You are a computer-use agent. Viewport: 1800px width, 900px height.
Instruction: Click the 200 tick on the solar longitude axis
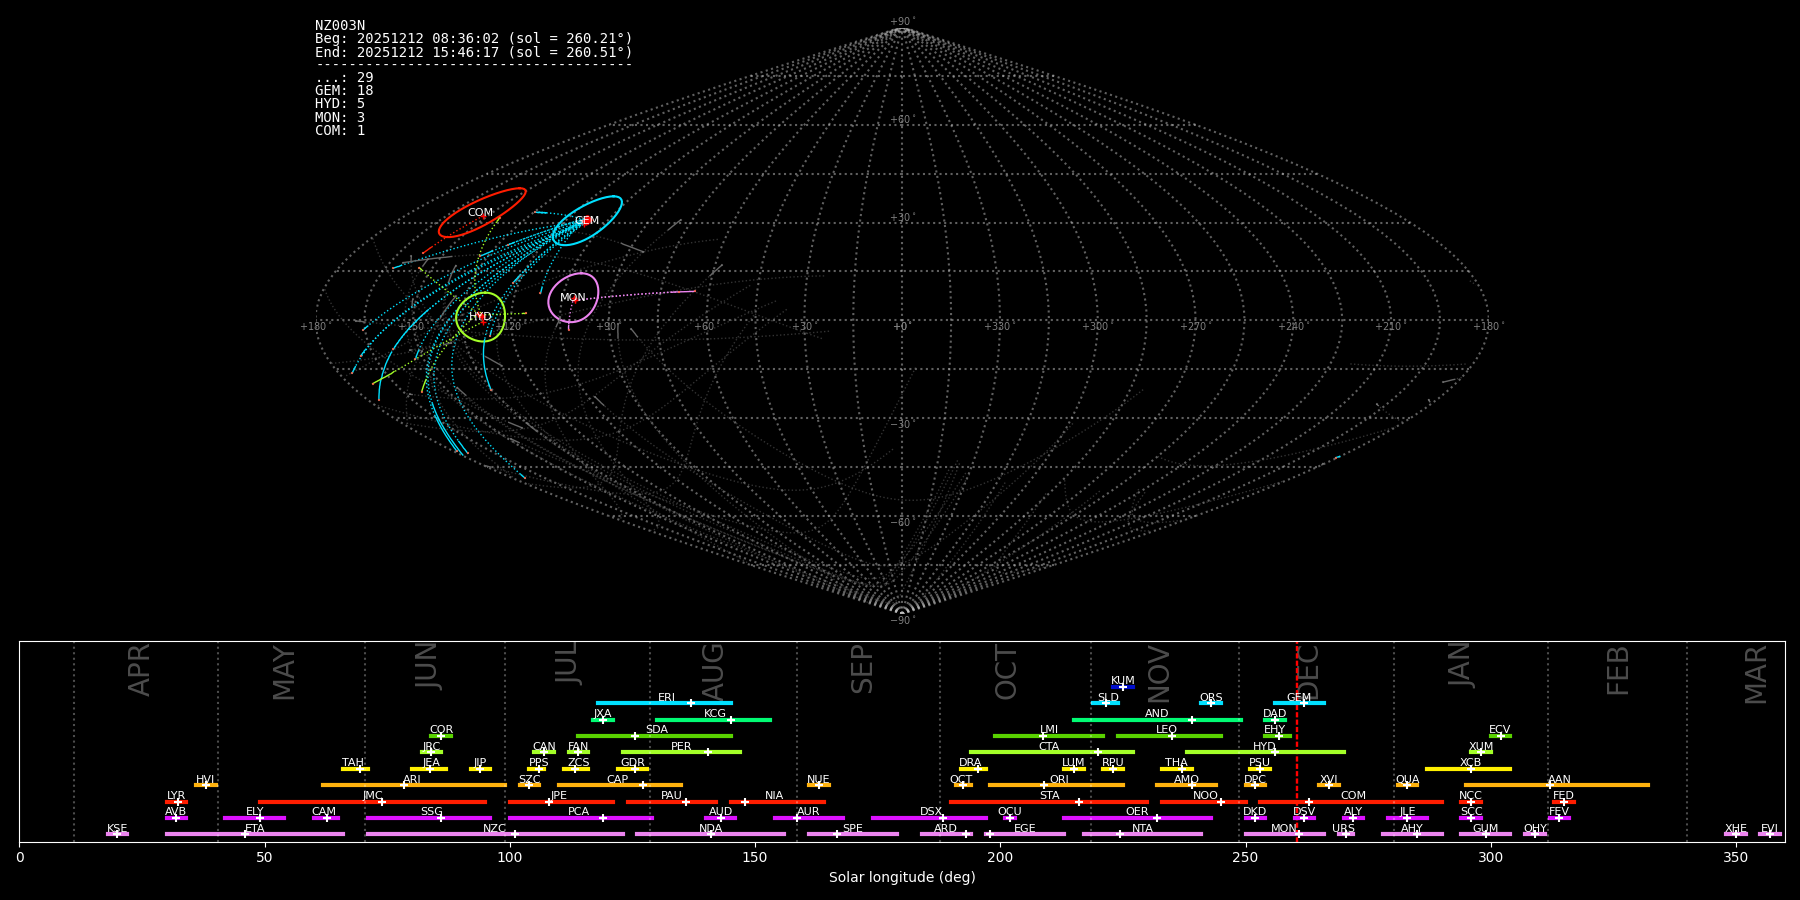pos(1000,857)
